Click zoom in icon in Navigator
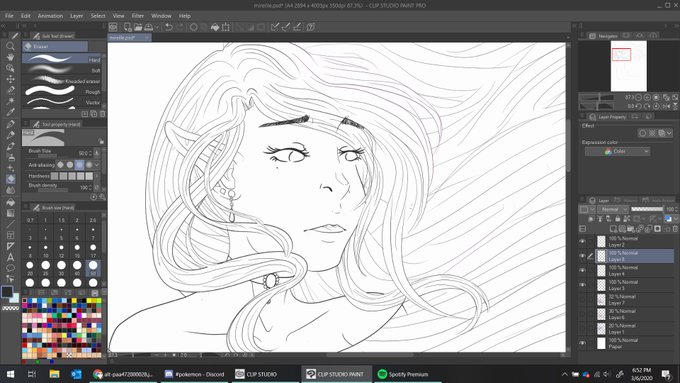 [647, 98]
